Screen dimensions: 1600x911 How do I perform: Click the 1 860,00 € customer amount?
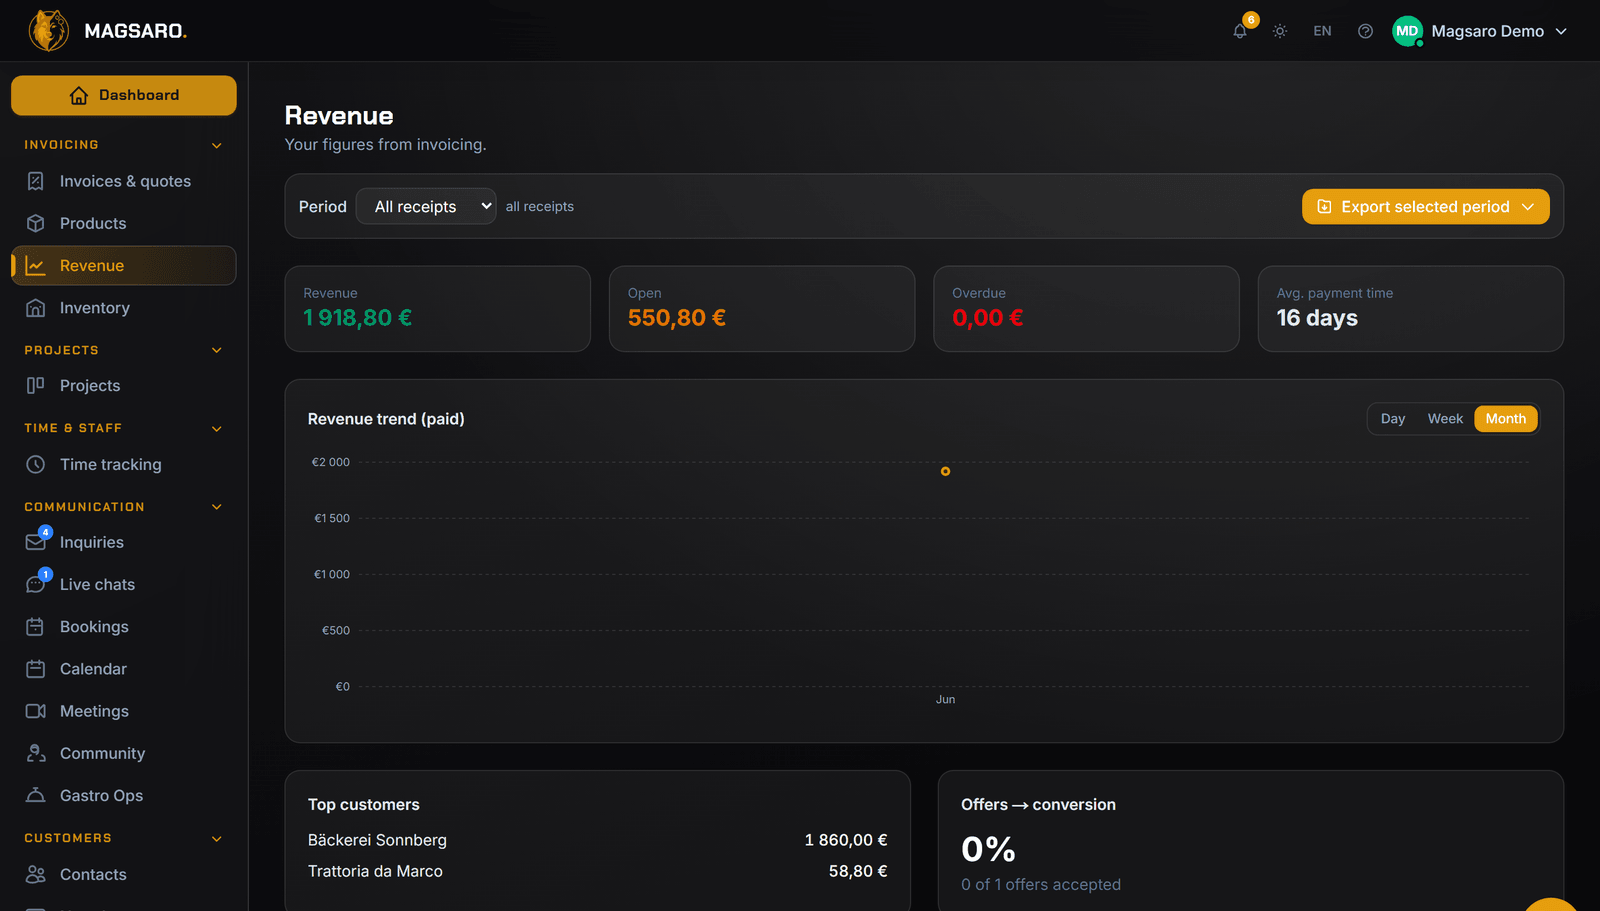pyautogui.click(x=846, y=840)
